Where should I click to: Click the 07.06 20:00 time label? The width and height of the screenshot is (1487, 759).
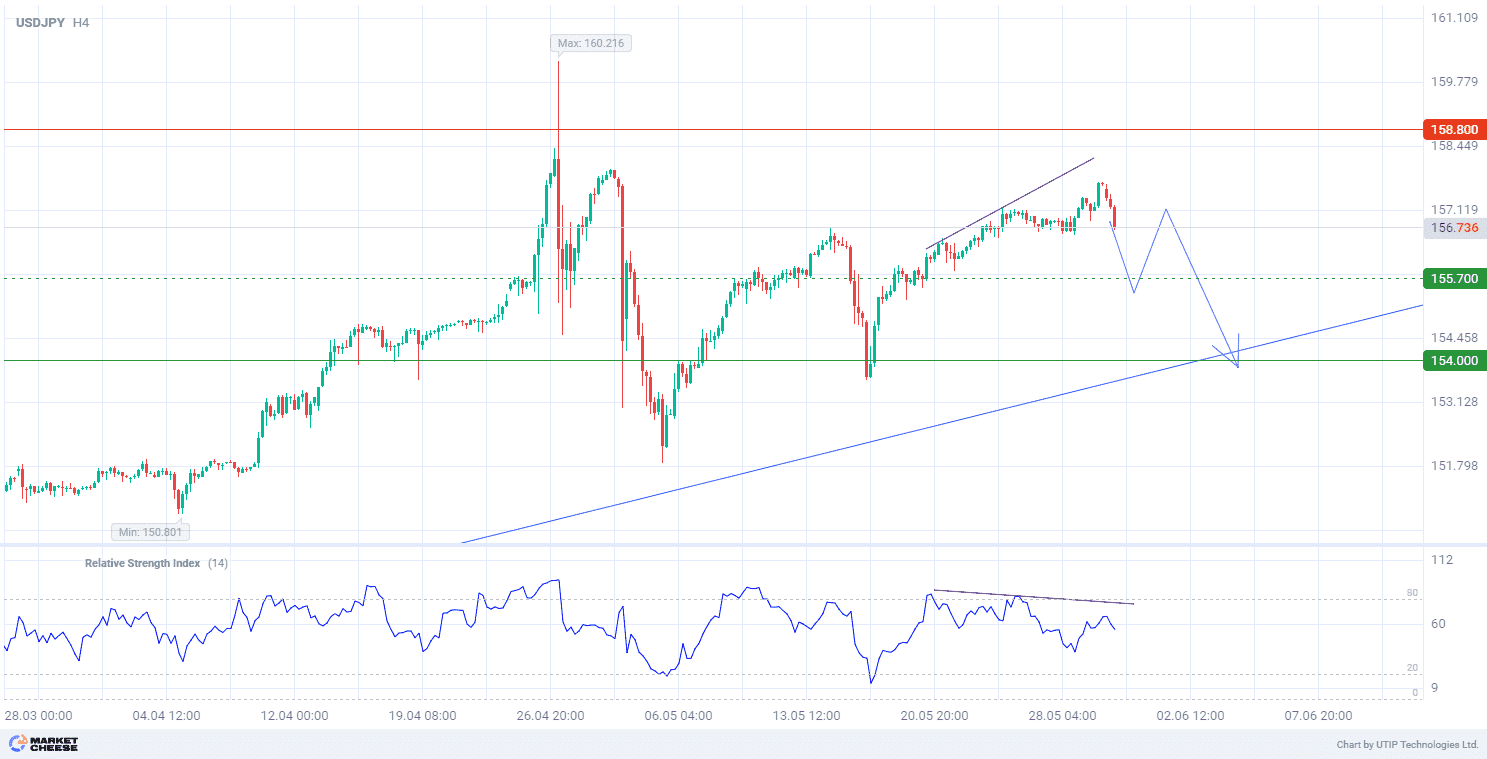click(1318, 716)
